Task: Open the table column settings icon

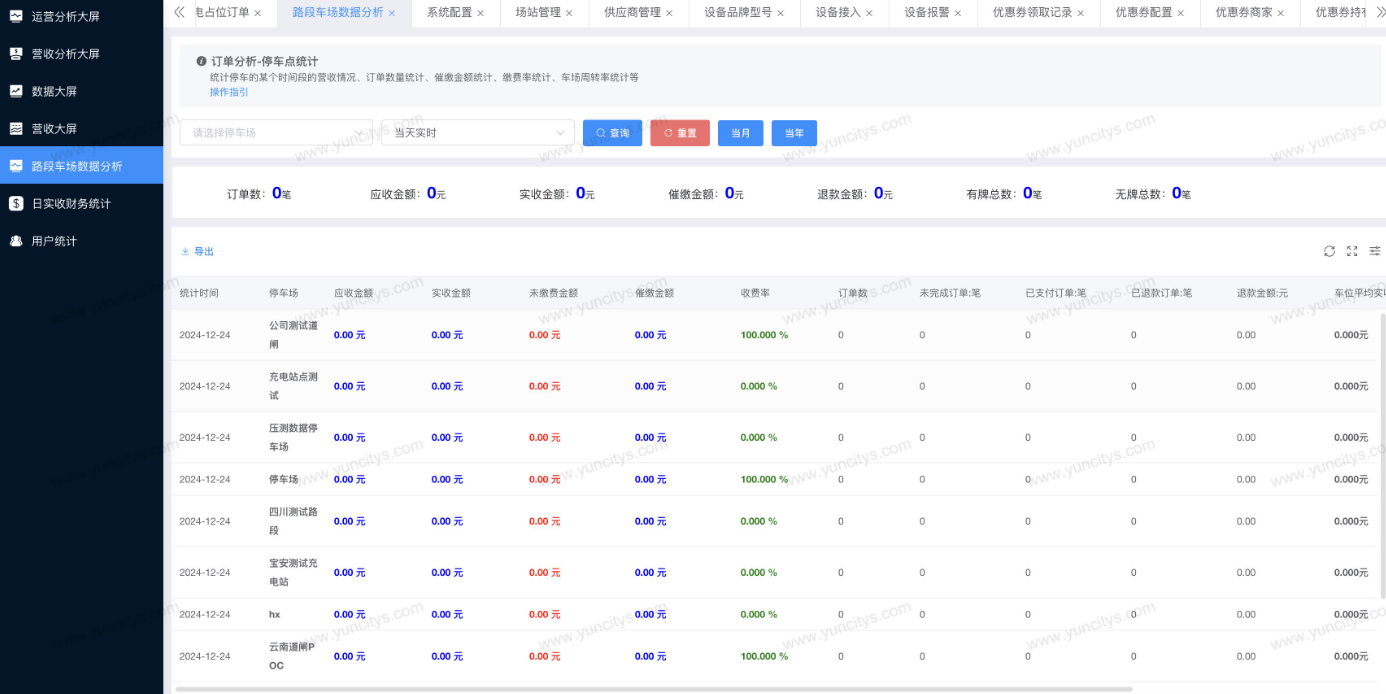Action: (x=1375, y=251)
